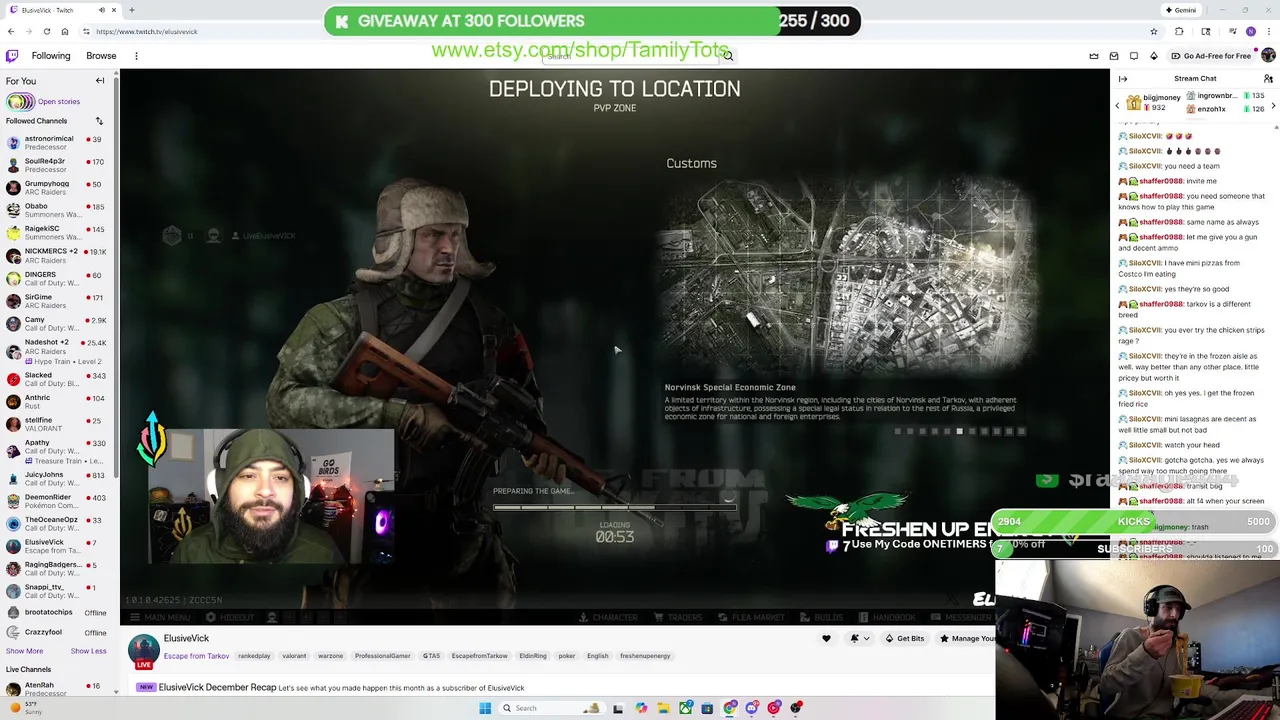Show previous gift leaderboard entry

tap(1117, 105)
